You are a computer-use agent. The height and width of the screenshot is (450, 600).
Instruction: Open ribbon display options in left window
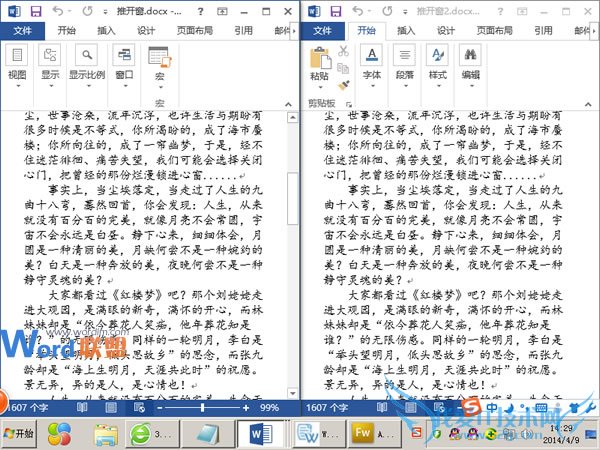point(222,11)
